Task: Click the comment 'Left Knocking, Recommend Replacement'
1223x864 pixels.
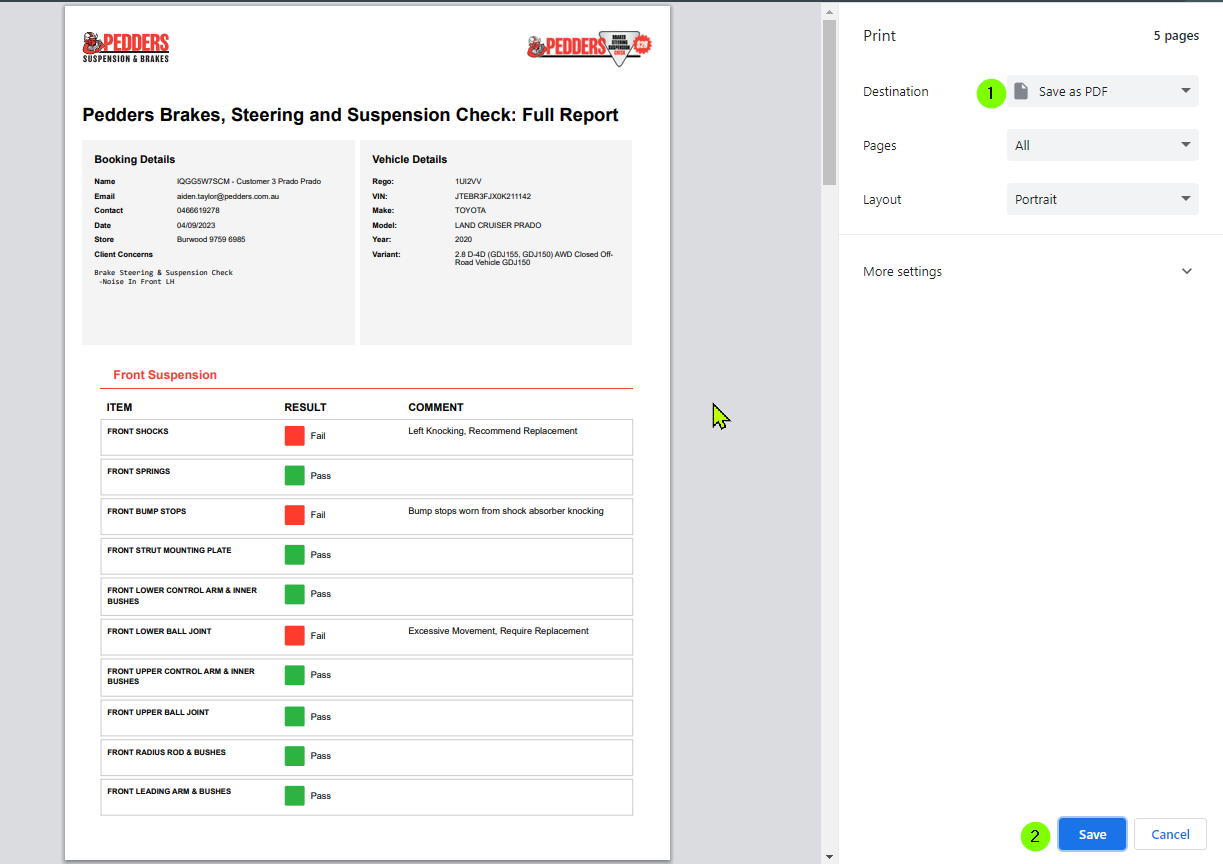Action: click(493, 431)
